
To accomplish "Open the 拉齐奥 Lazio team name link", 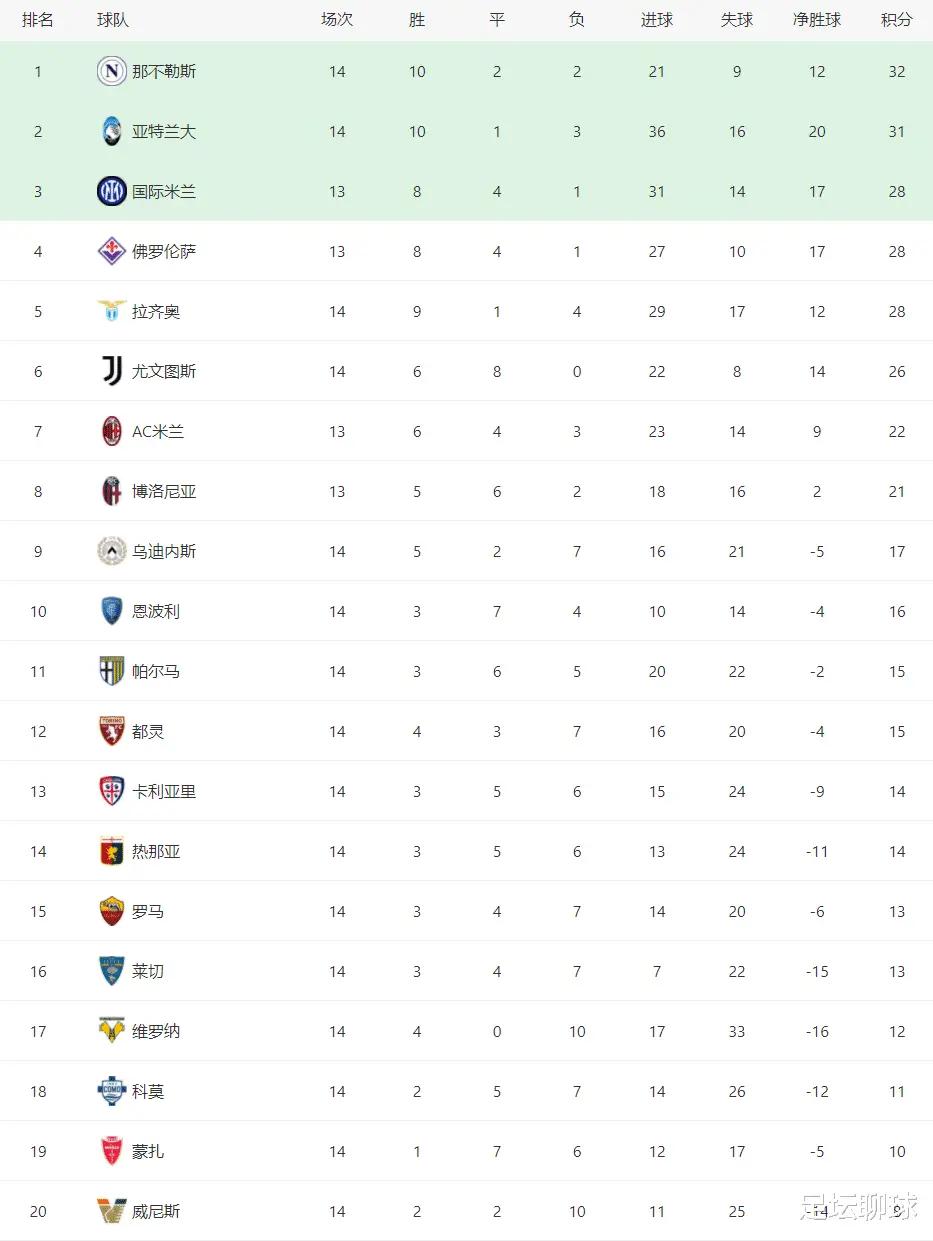I will [156, 311].
